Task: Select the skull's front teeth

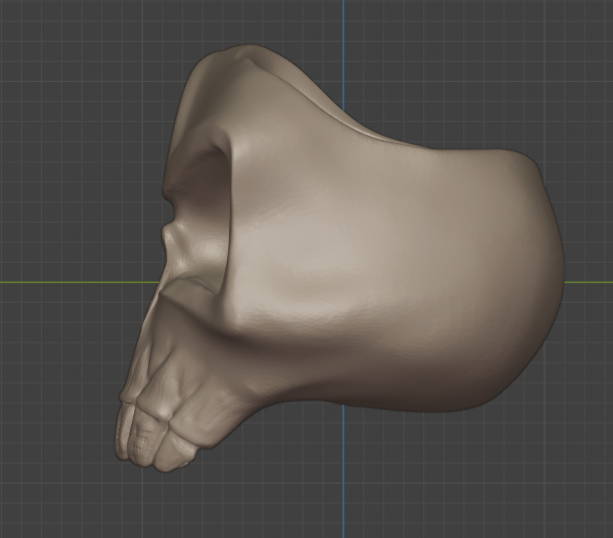Action: pos(135,432)
